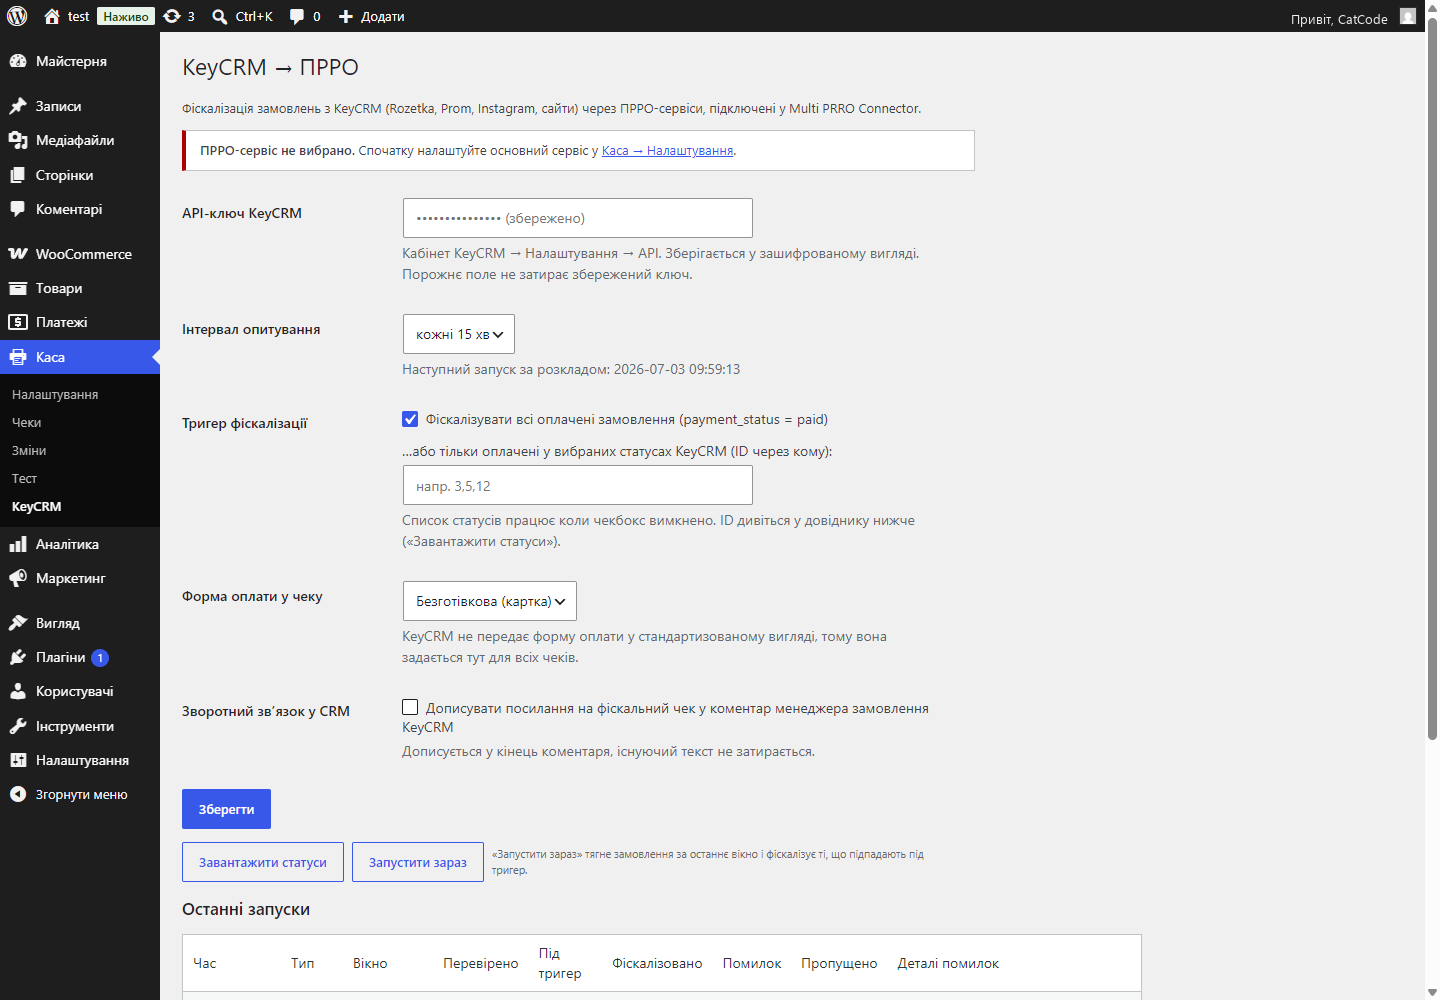1440x1000 pixels.
Task: Click the Аналітика bar chart icon
Action: click(x=18, y=544)
